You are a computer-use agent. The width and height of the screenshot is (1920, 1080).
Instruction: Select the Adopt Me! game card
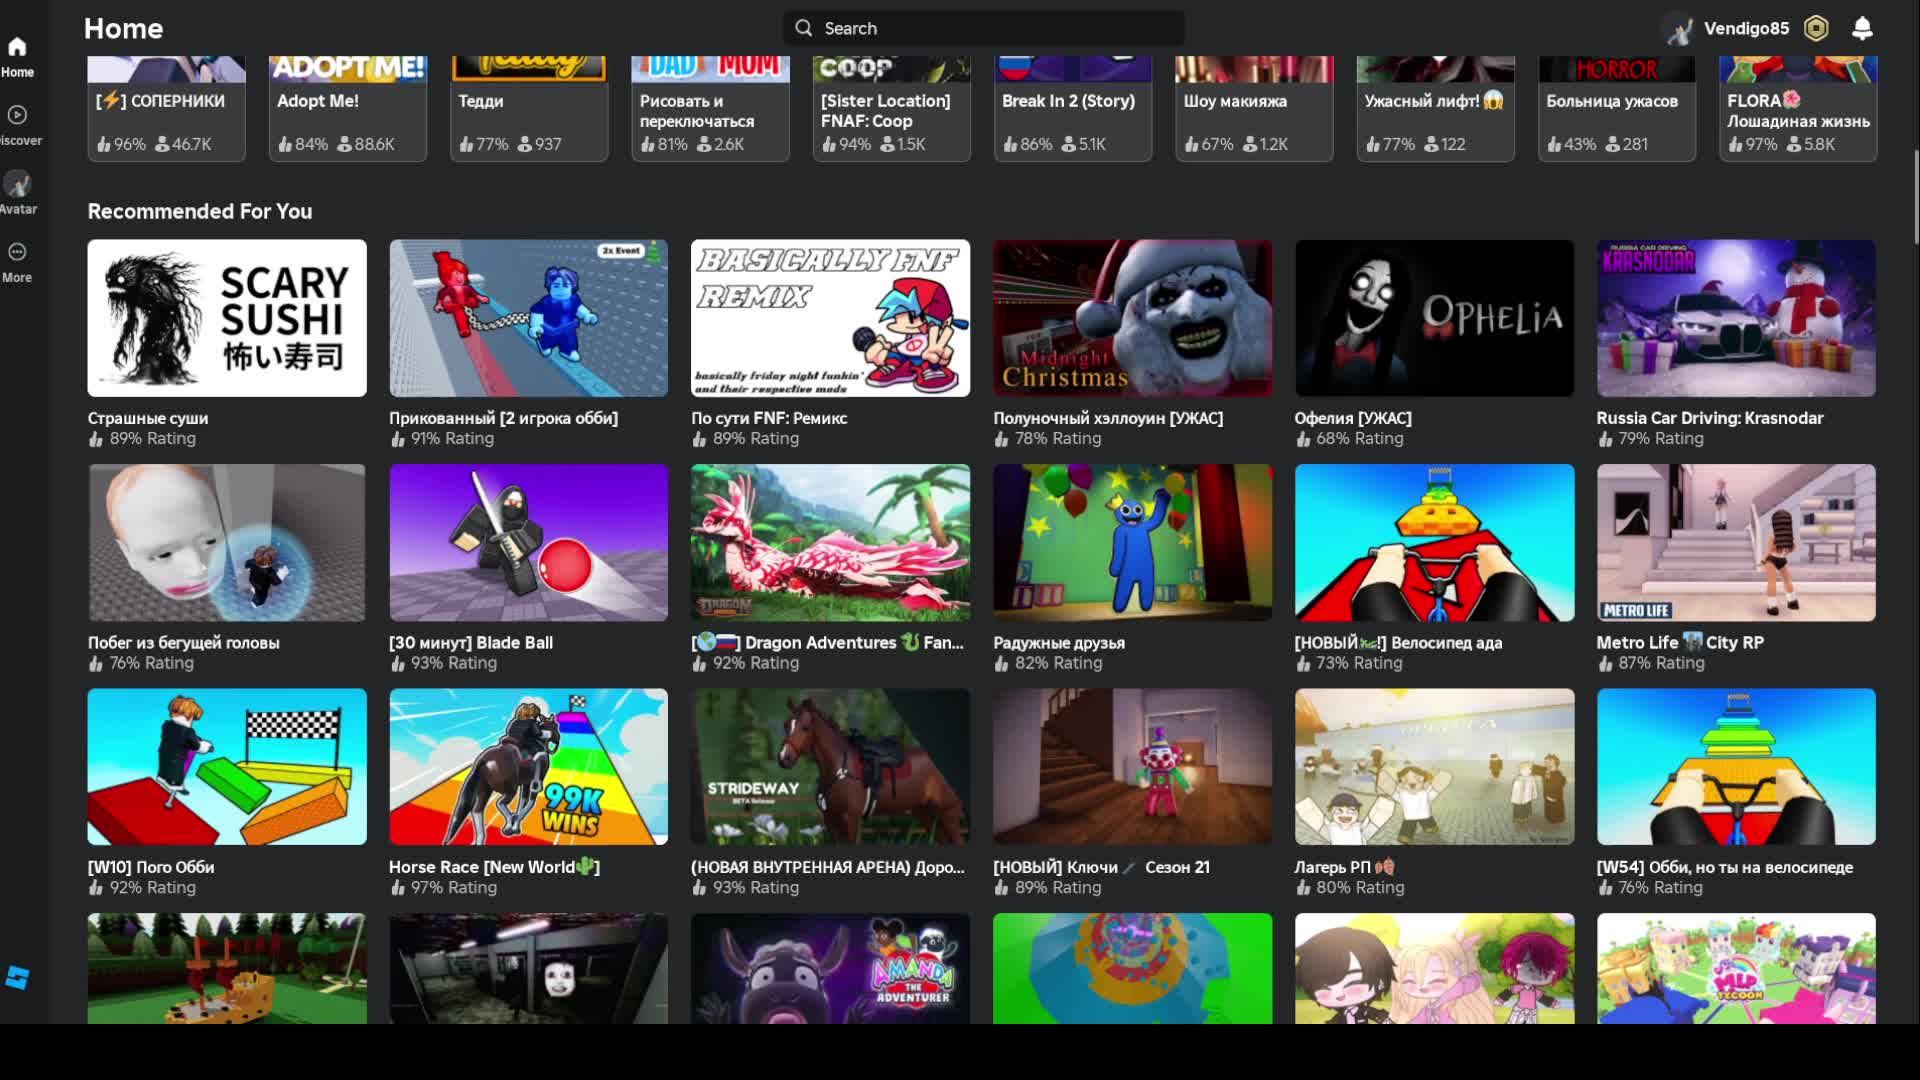[347, 108]
